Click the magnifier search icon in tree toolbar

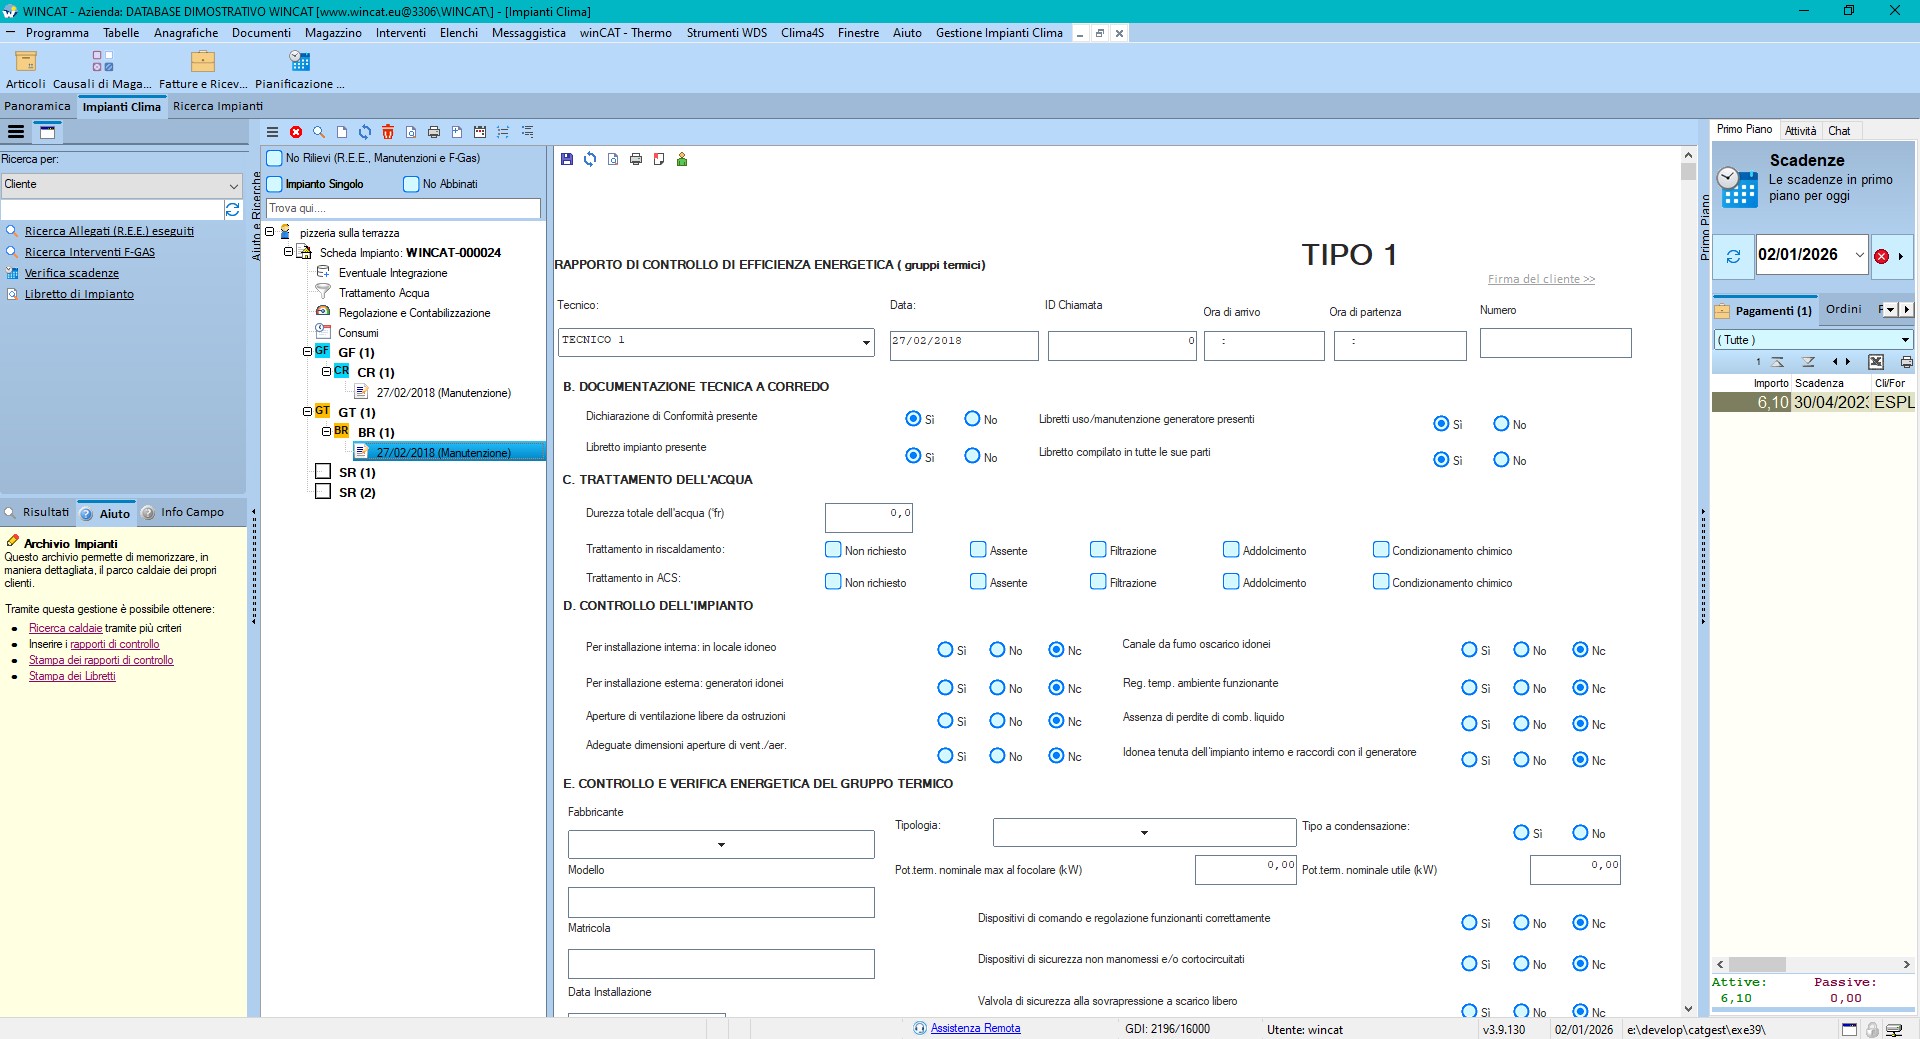point(319,132)
